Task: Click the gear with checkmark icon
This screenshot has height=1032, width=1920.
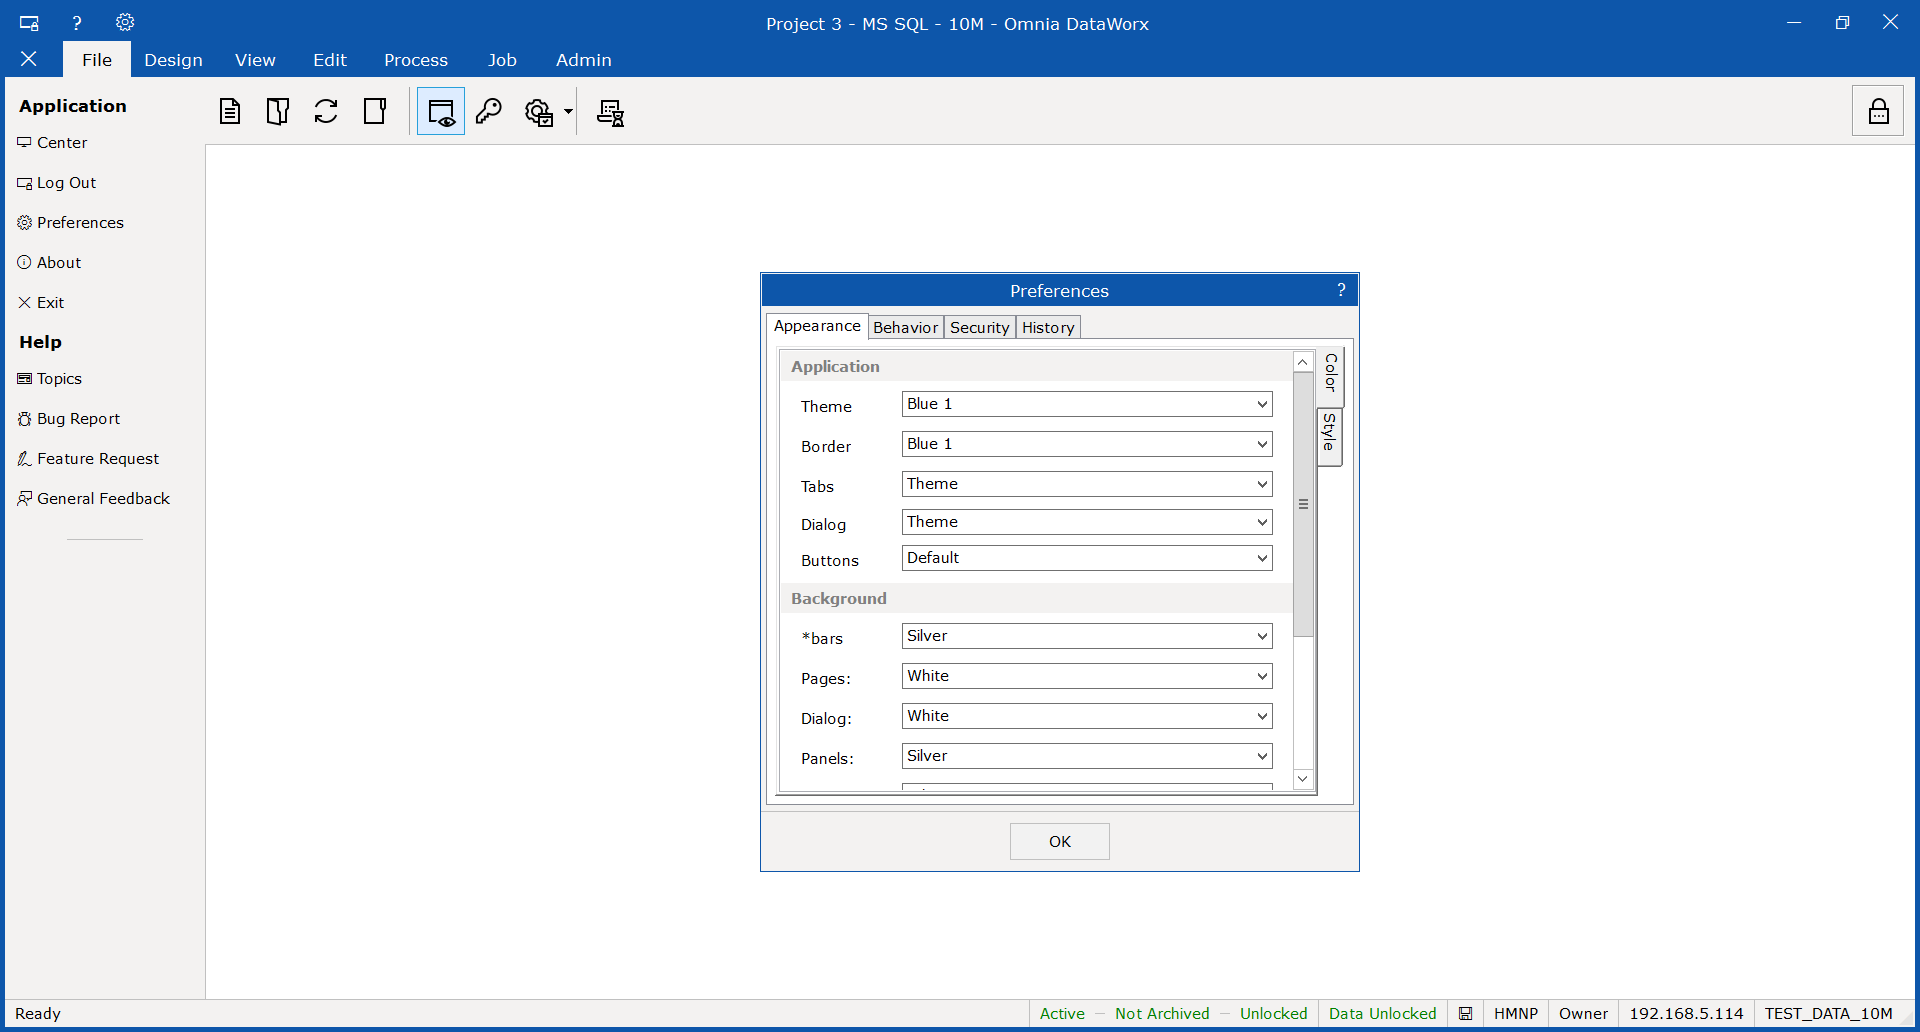Action: (539, 112)
